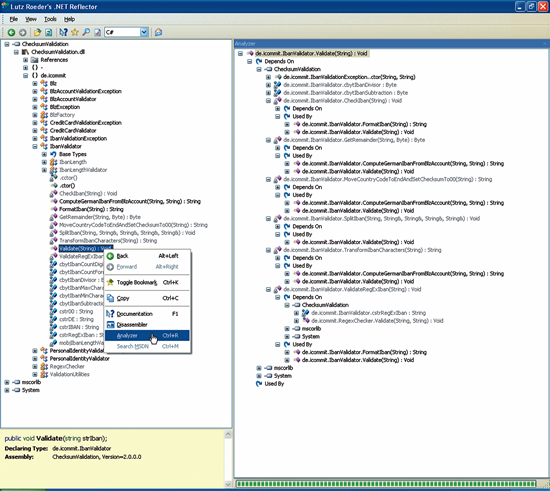Choose Disassembler from the context menu
This screenshot has height=491, width=550.
147,325
